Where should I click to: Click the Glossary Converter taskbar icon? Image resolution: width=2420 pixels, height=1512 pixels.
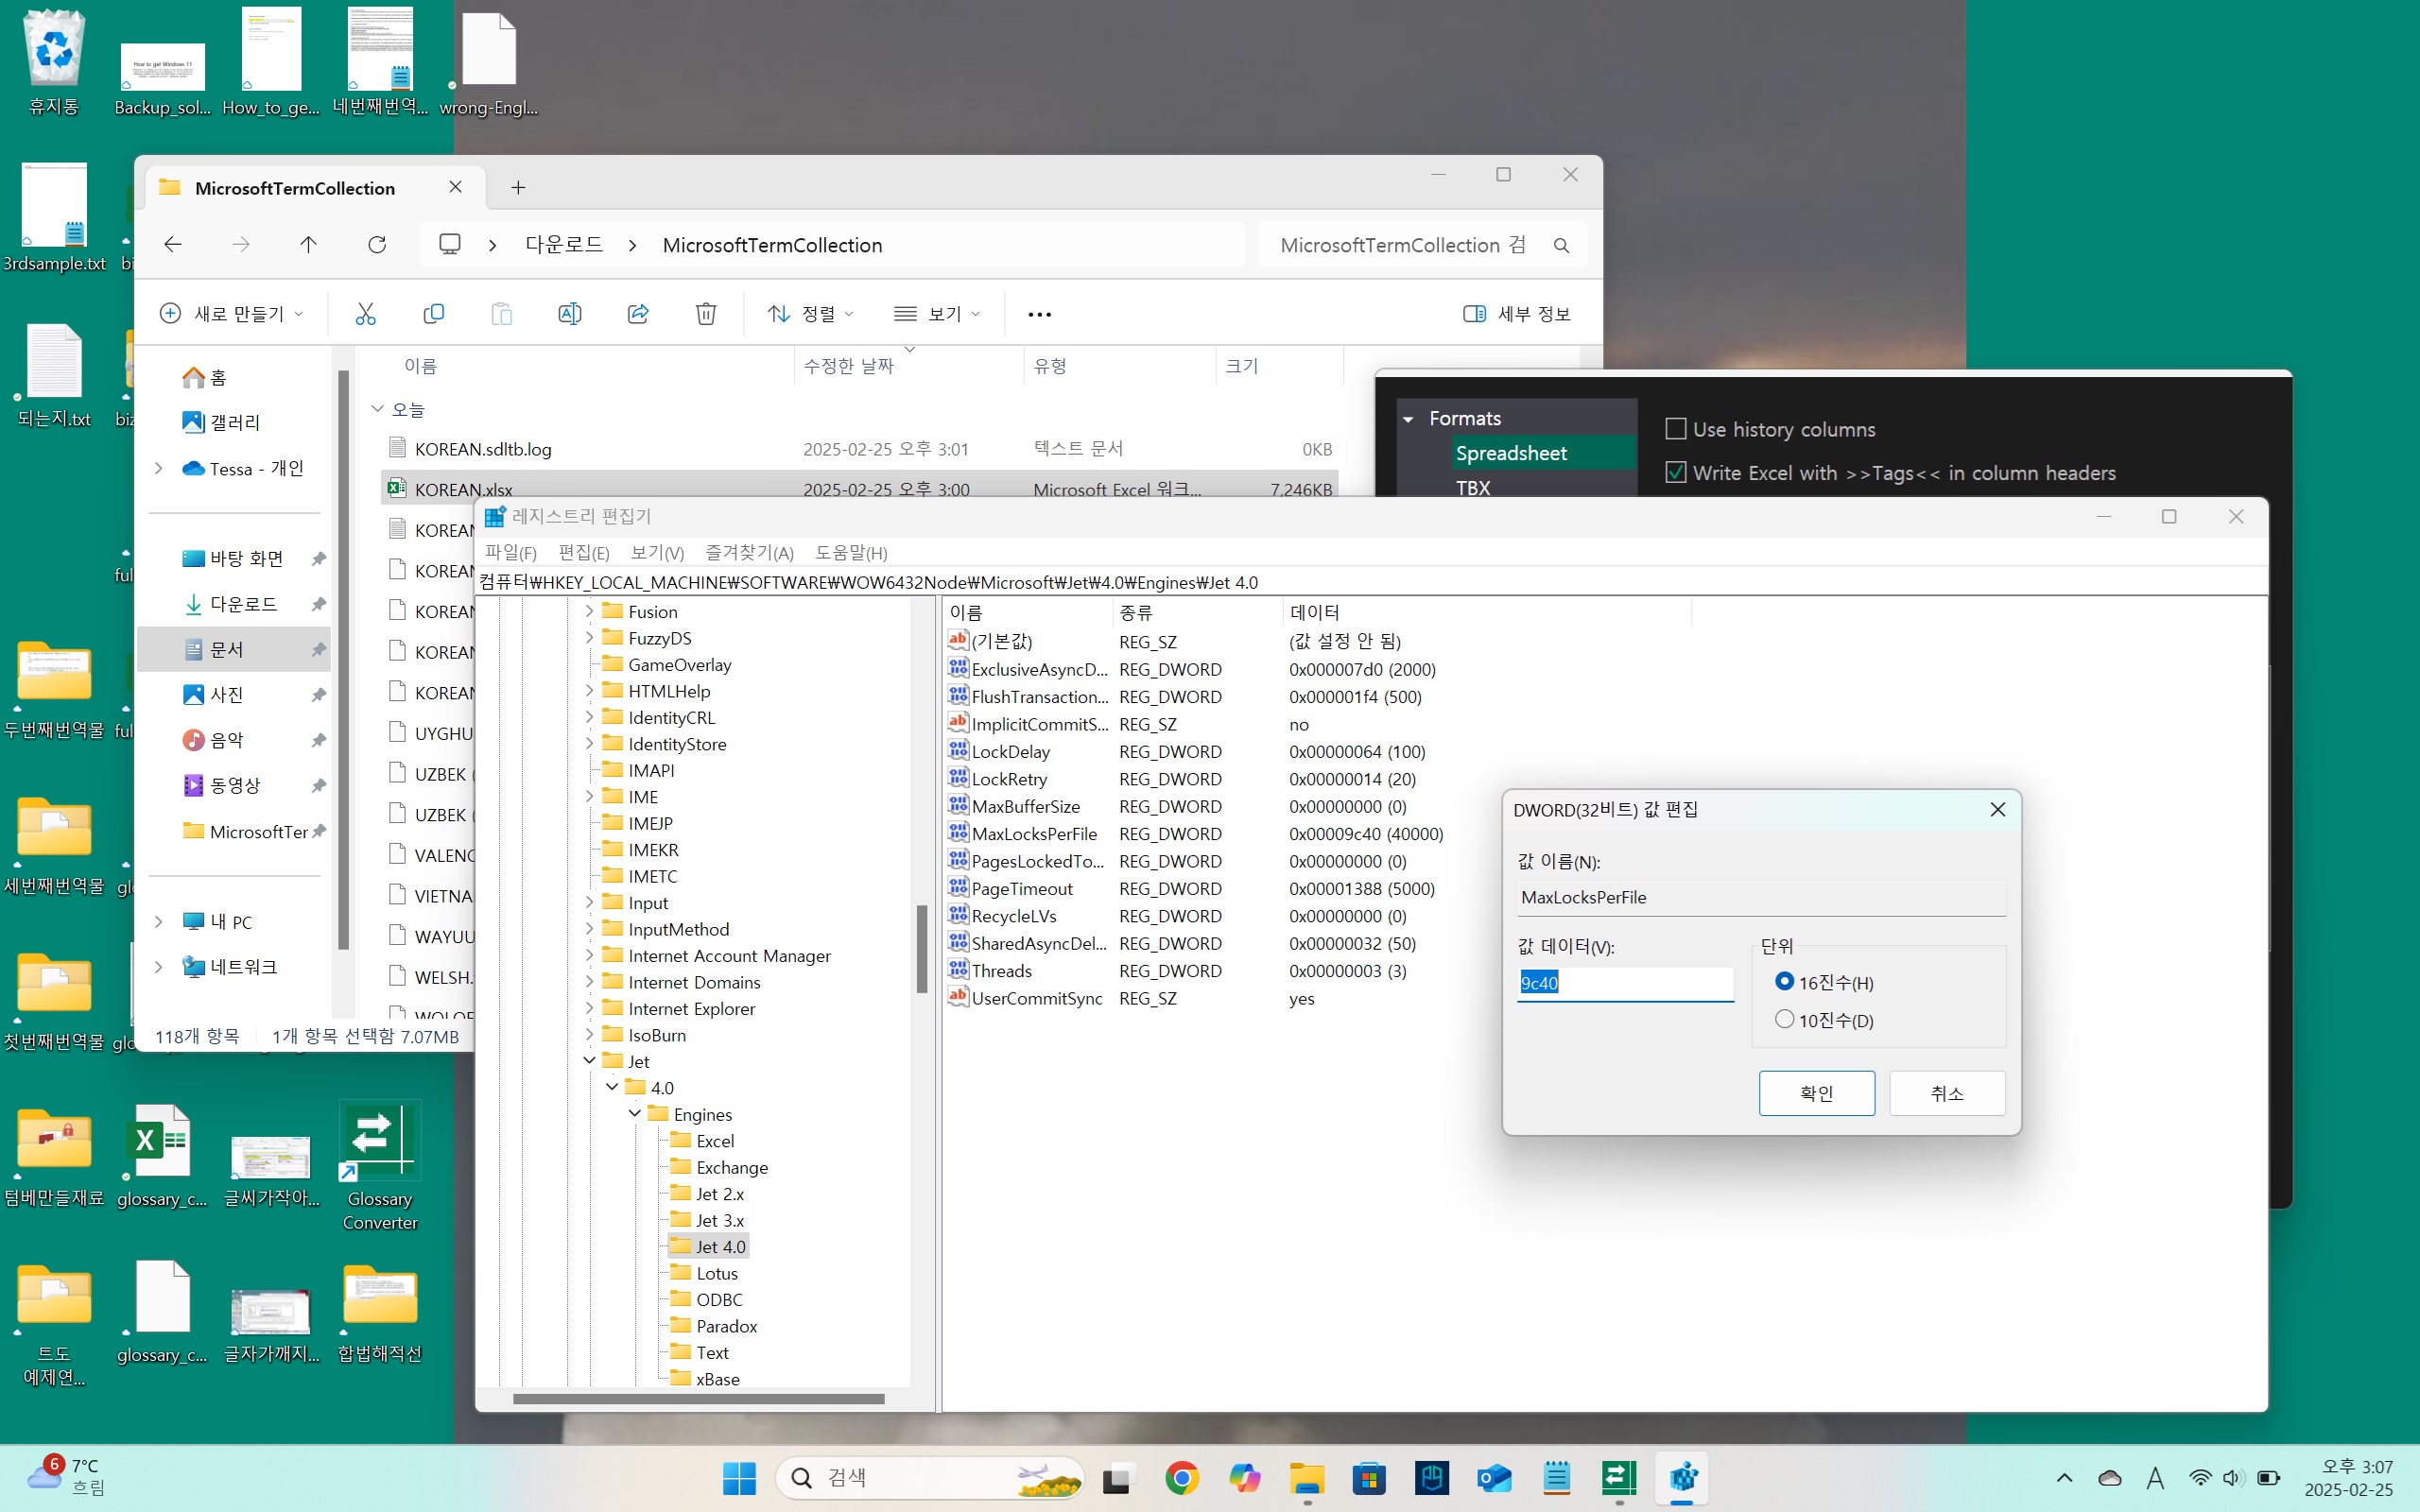[x=1619, y=1478]
